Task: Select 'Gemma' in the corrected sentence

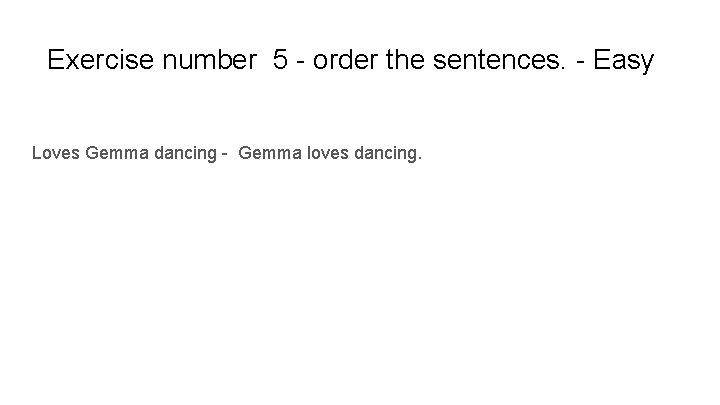Action: click(270, 152)
